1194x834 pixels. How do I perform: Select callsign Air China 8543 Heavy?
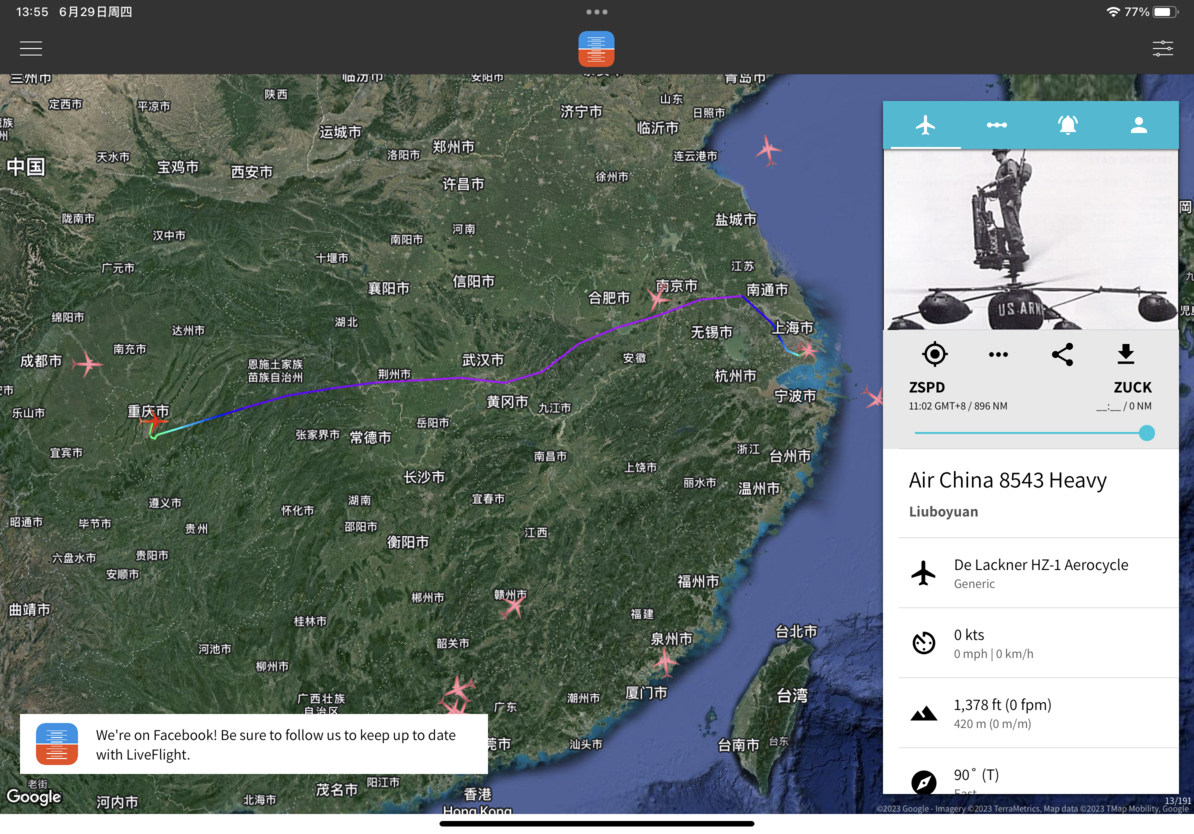1007,480
